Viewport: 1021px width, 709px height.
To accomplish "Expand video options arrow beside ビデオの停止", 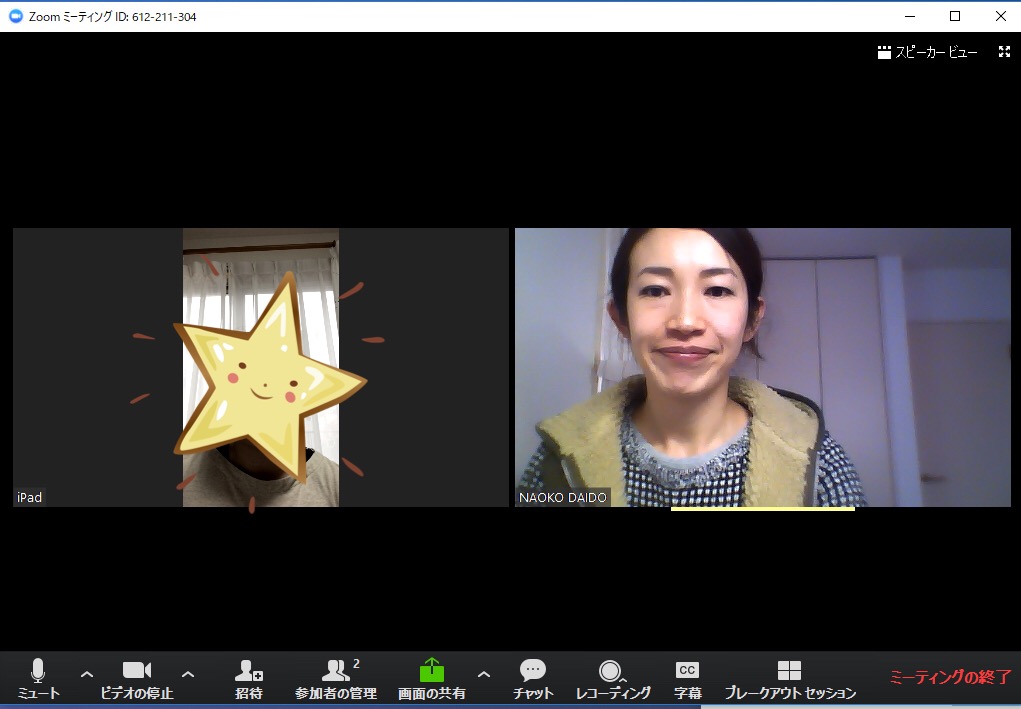I will pos(188,674).
